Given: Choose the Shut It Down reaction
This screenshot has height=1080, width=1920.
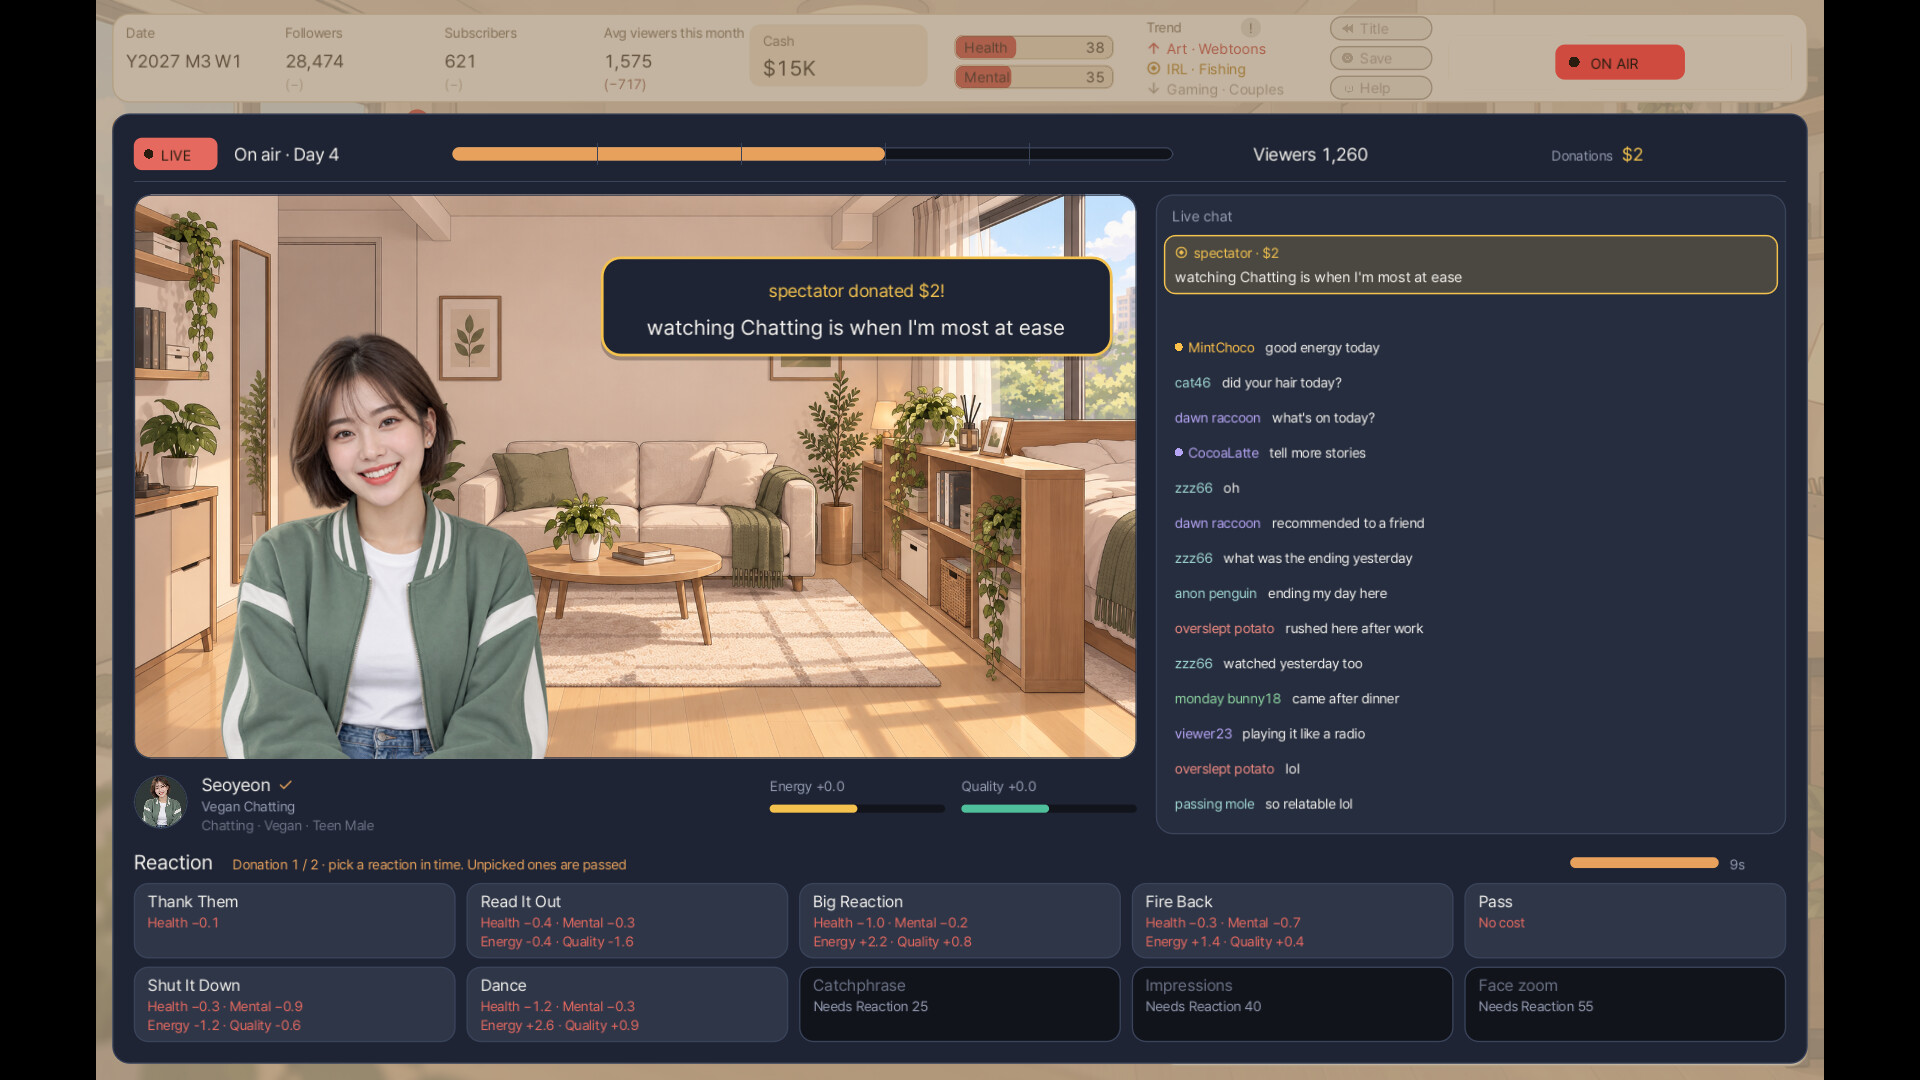Looking at the screenshot, I should [x=294, y=1004].
